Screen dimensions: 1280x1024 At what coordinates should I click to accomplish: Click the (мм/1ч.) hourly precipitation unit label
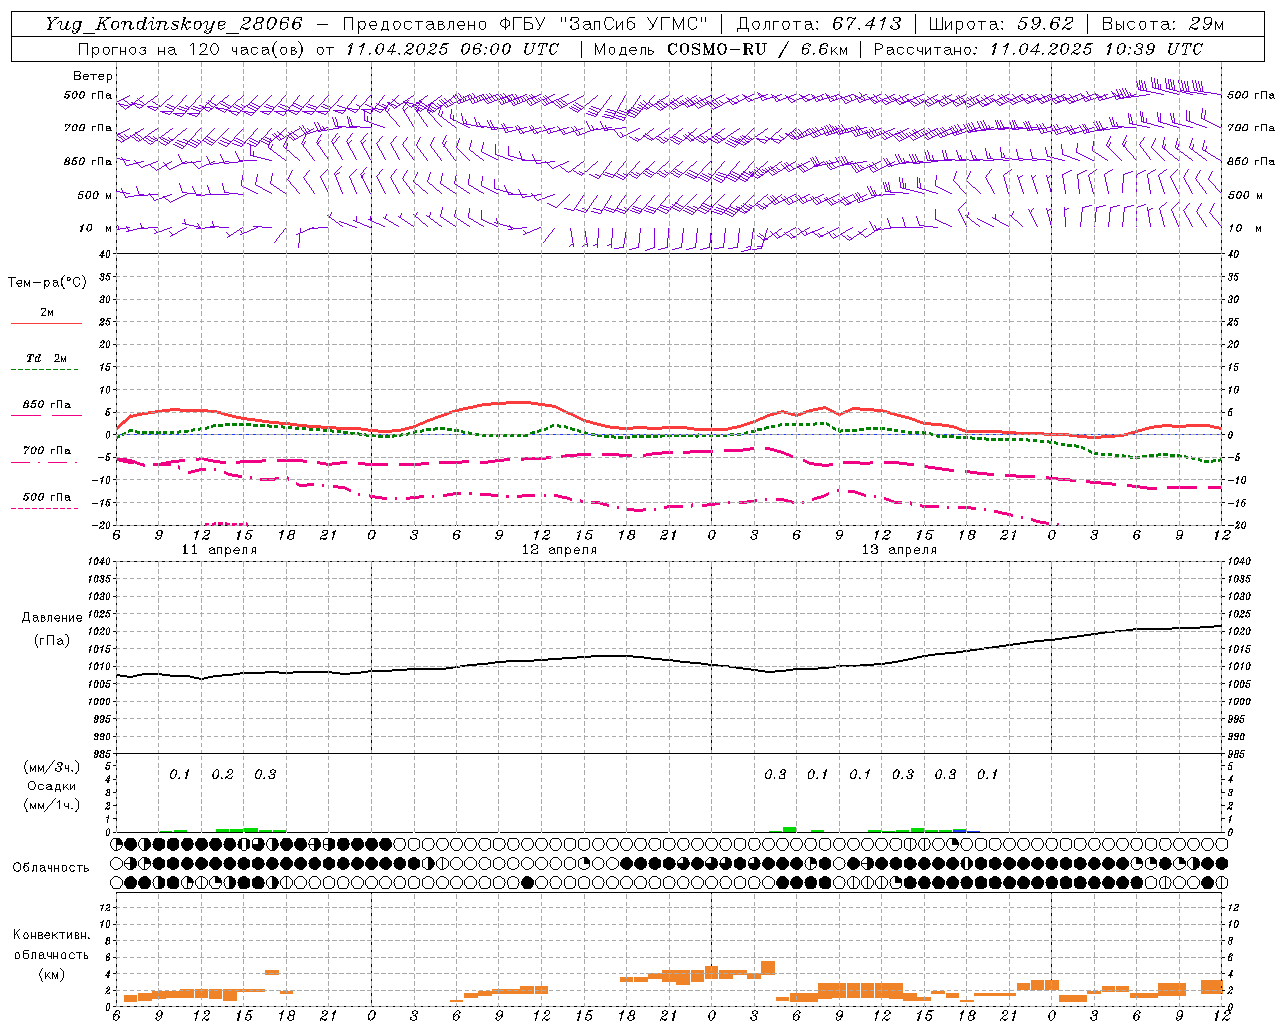click(x=52, y=805)
